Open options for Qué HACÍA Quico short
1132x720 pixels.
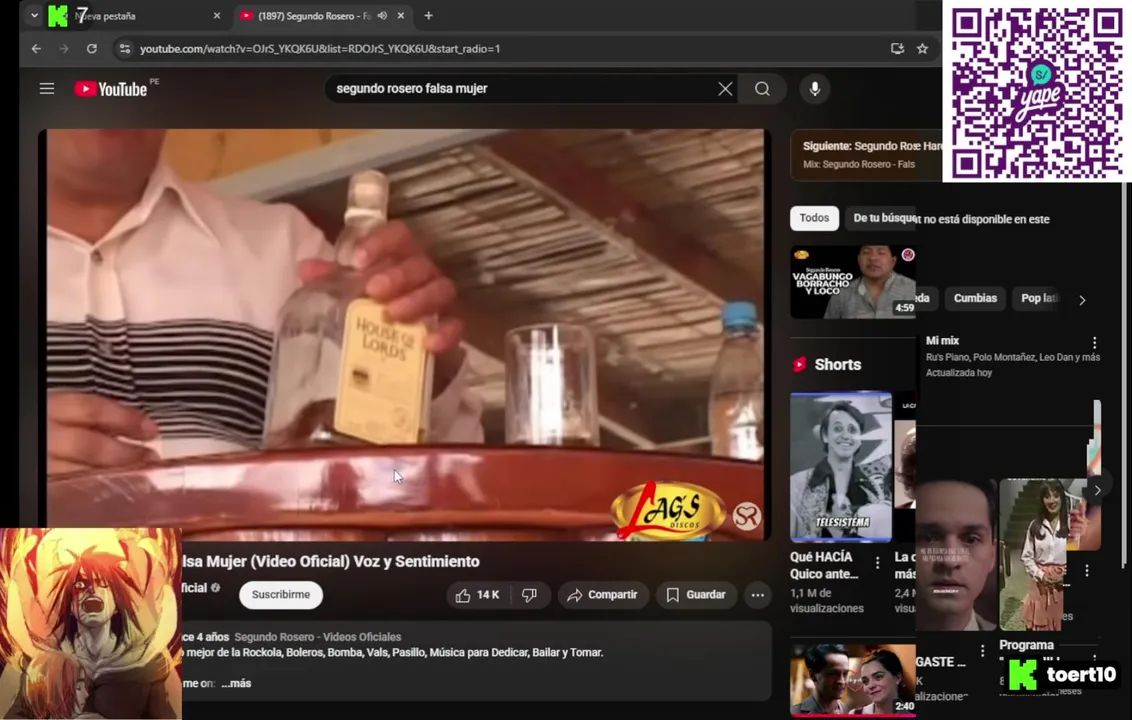coord(877,563)
